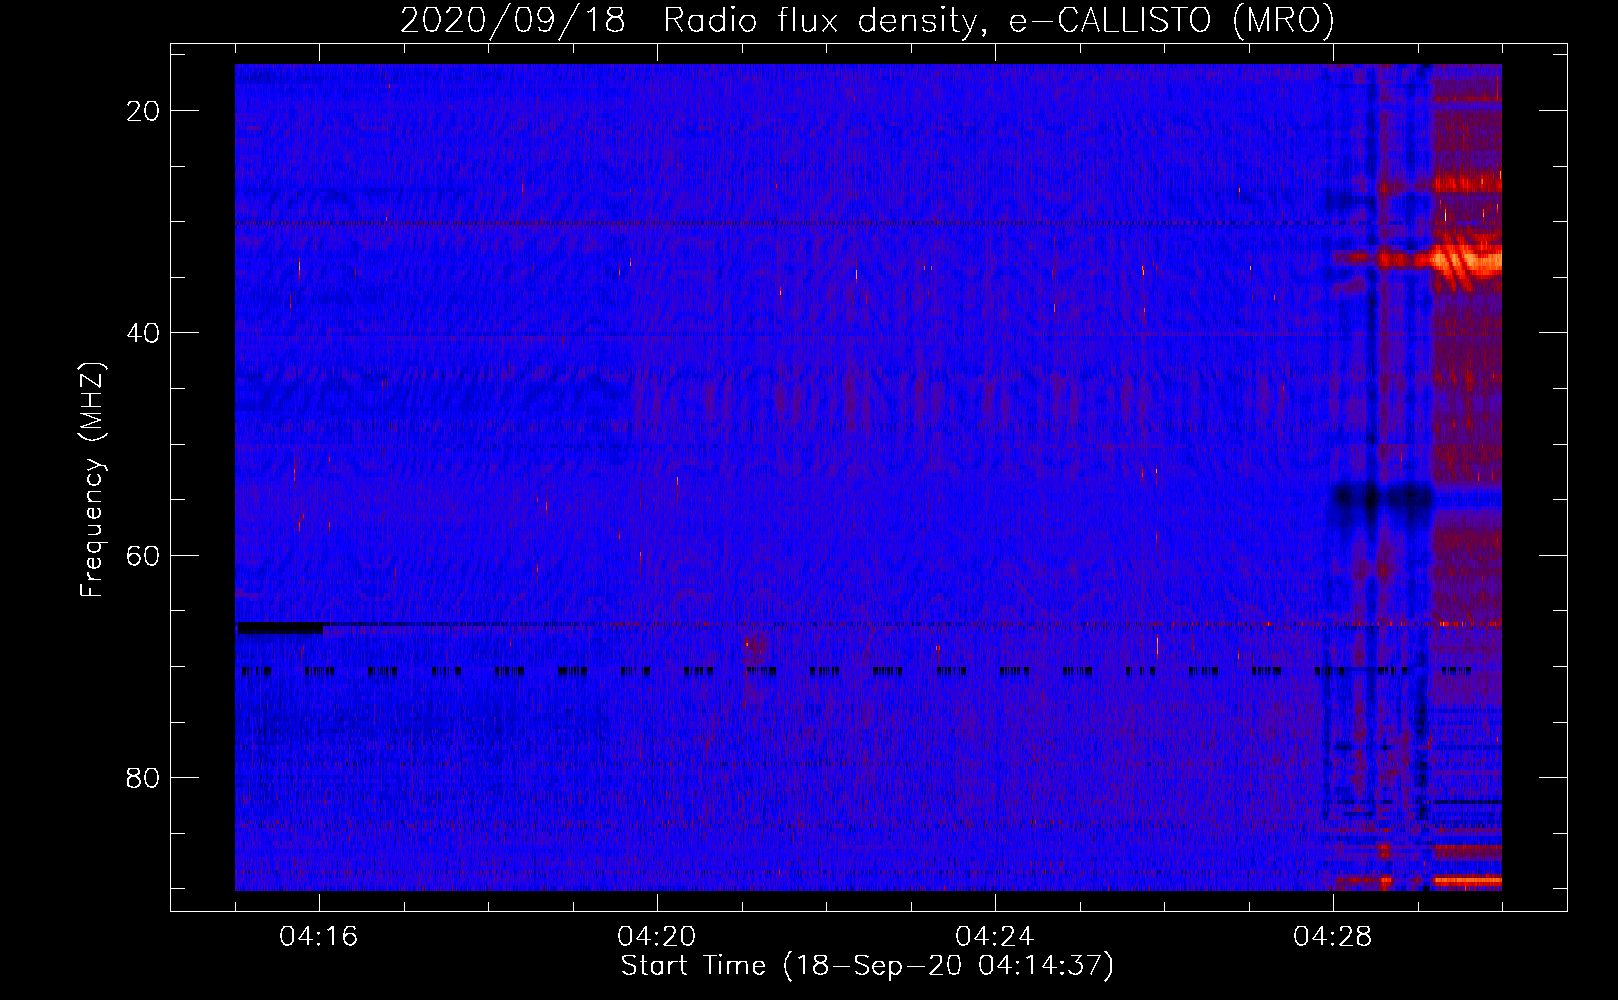Click the 04:28 time tick label
The image size is (1618, 1000).
1333,937
